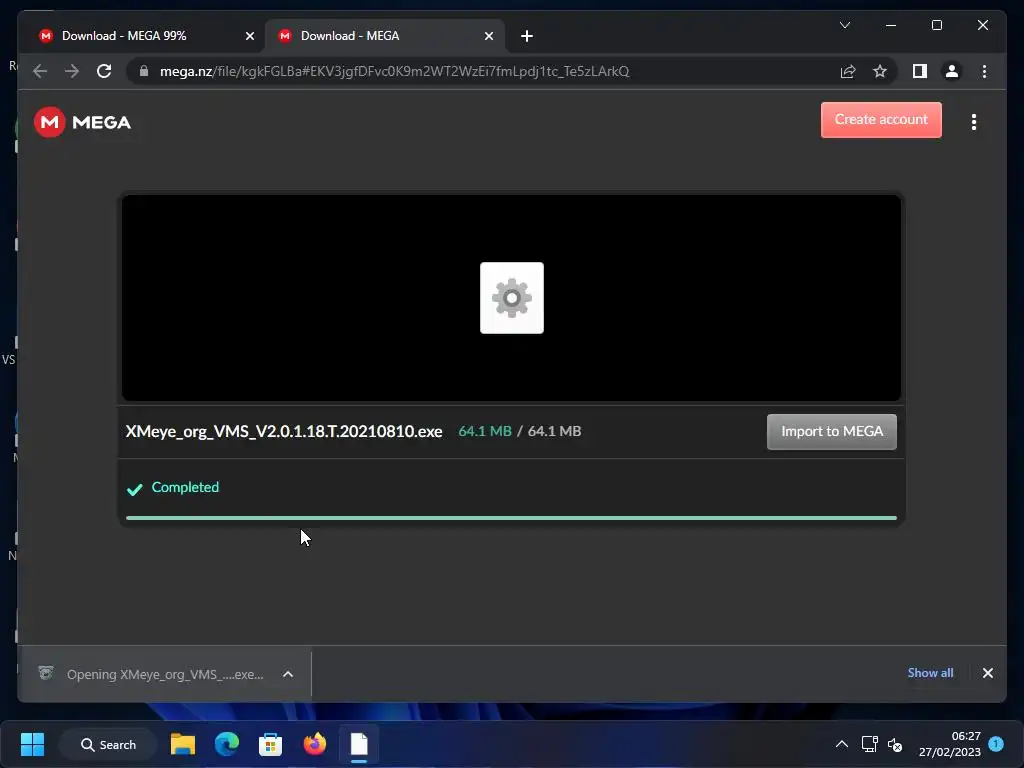Share this page icon in address bar

pos(848,71)
